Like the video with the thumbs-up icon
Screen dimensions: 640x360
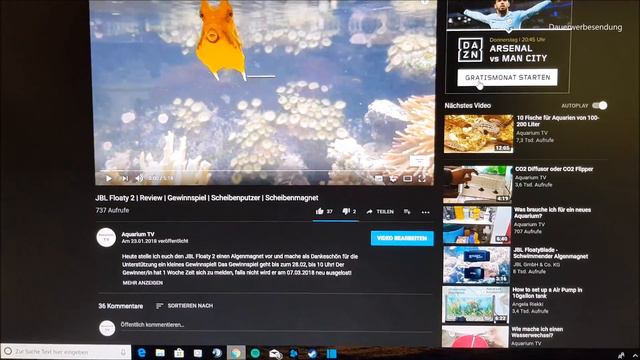[320, 211]
